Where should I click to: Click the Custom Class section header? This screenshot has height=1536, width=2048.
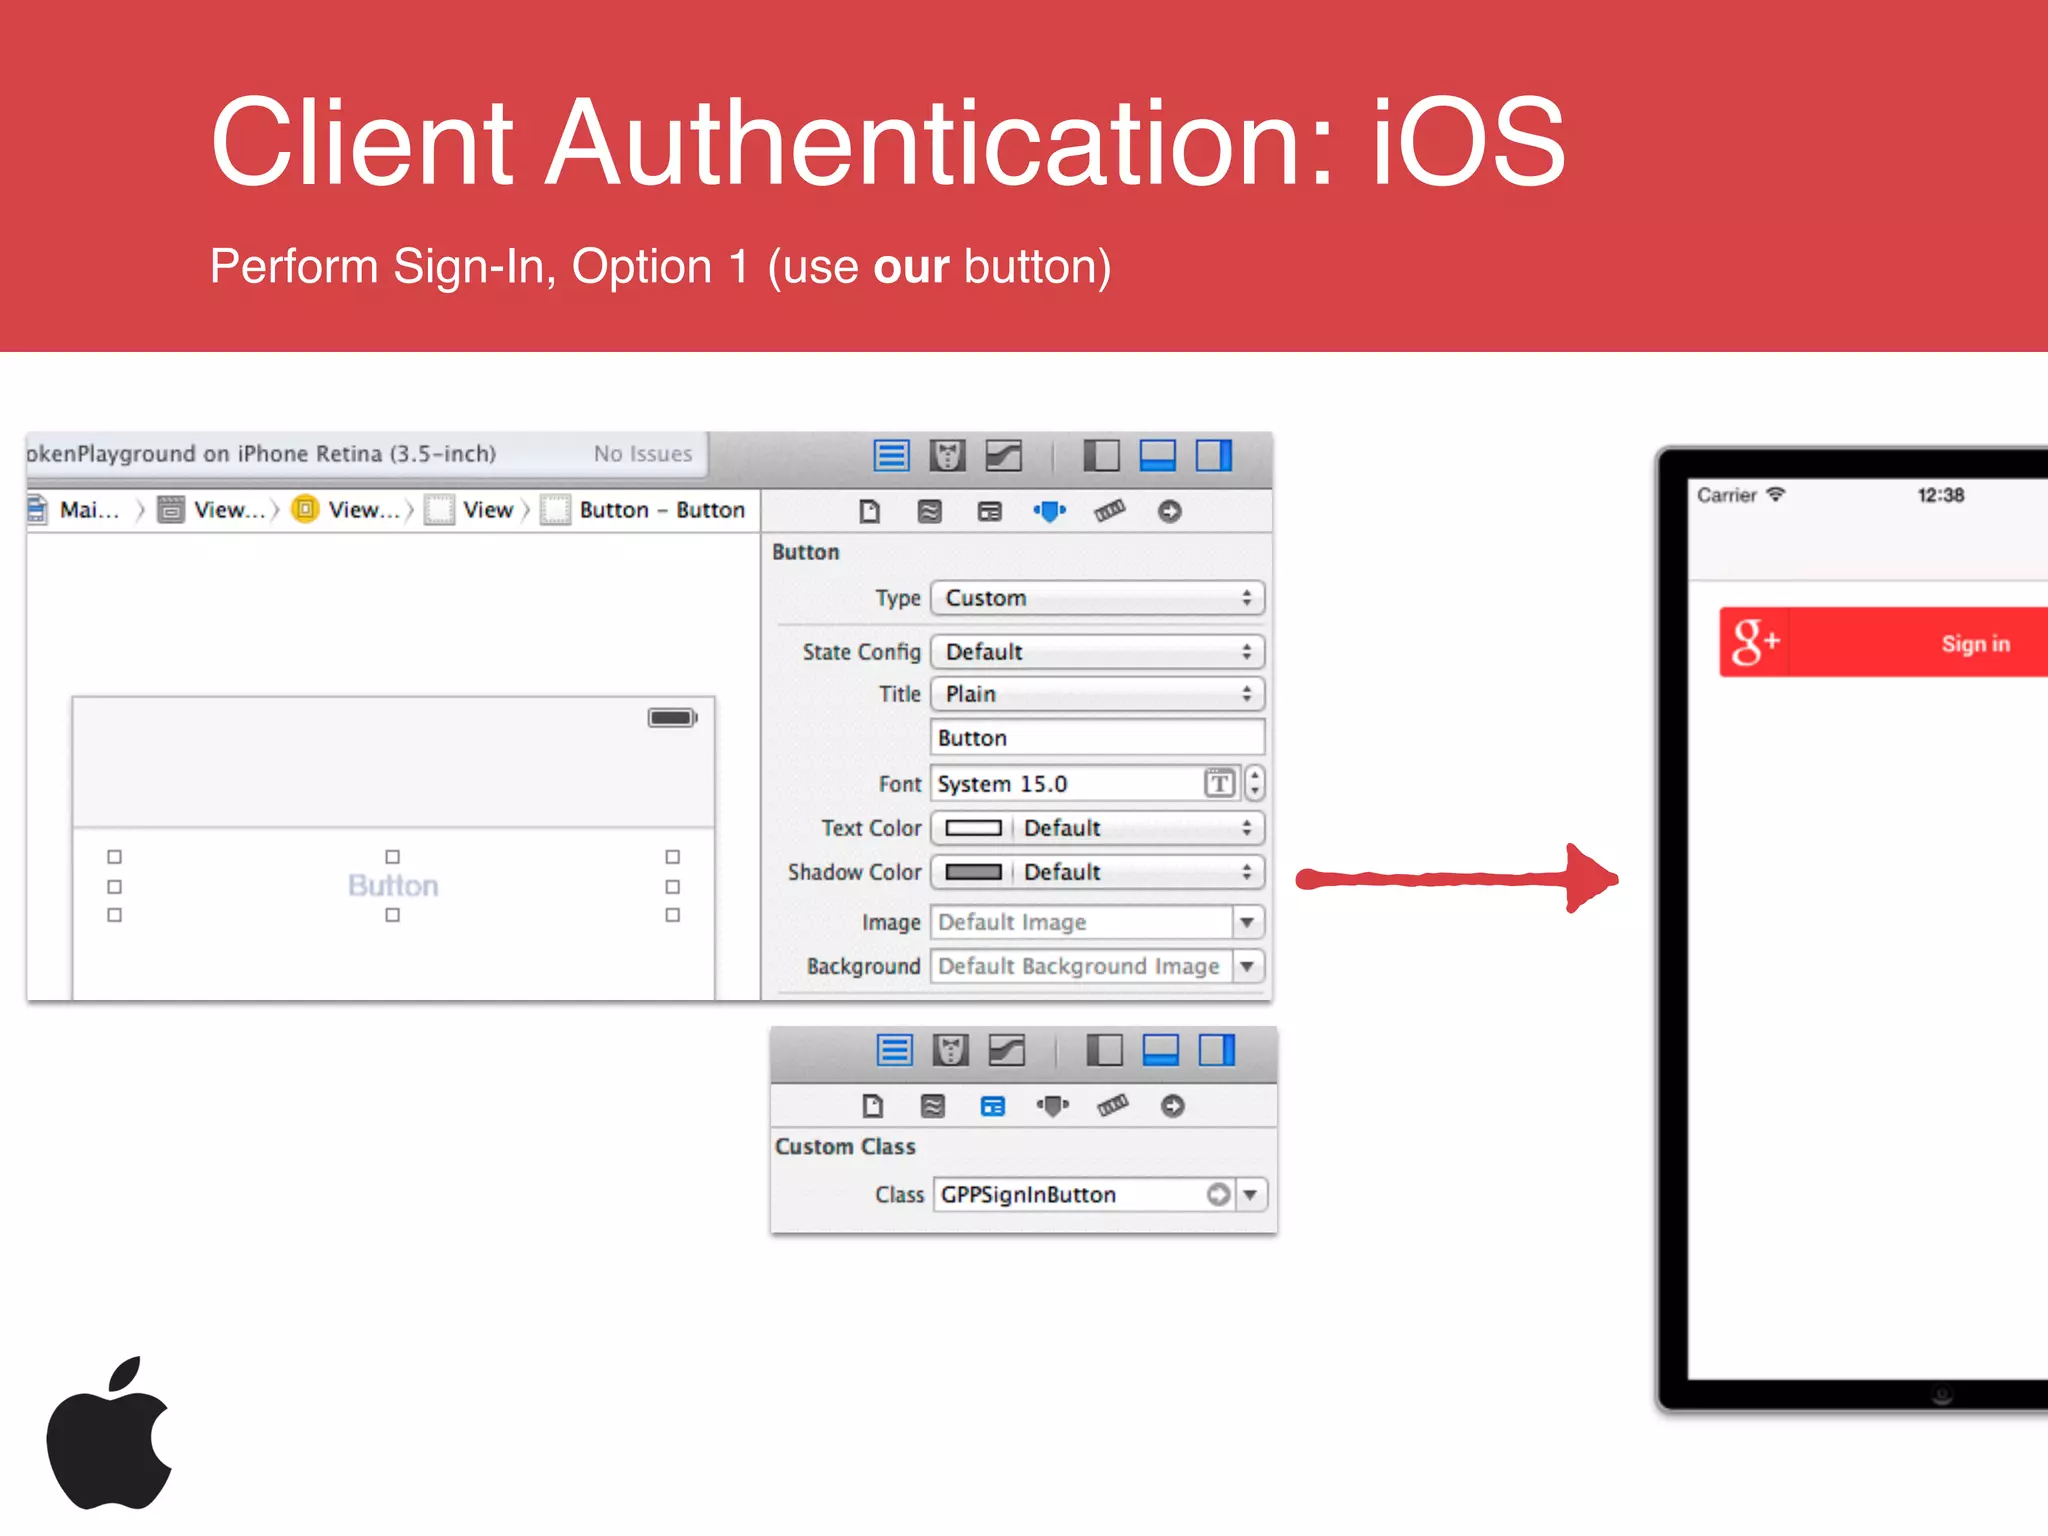[845, 1147]
